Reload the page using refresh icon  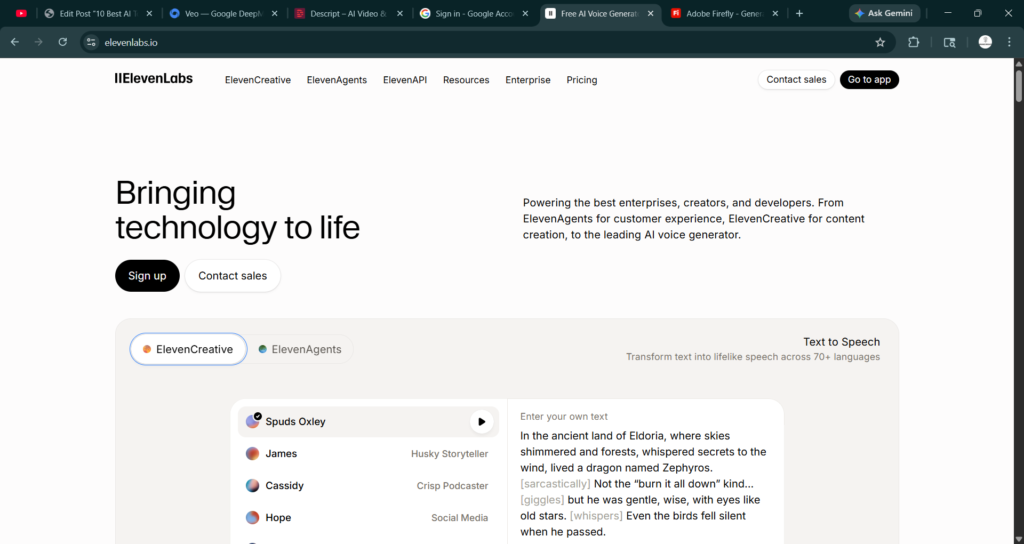tap(62, 42)
